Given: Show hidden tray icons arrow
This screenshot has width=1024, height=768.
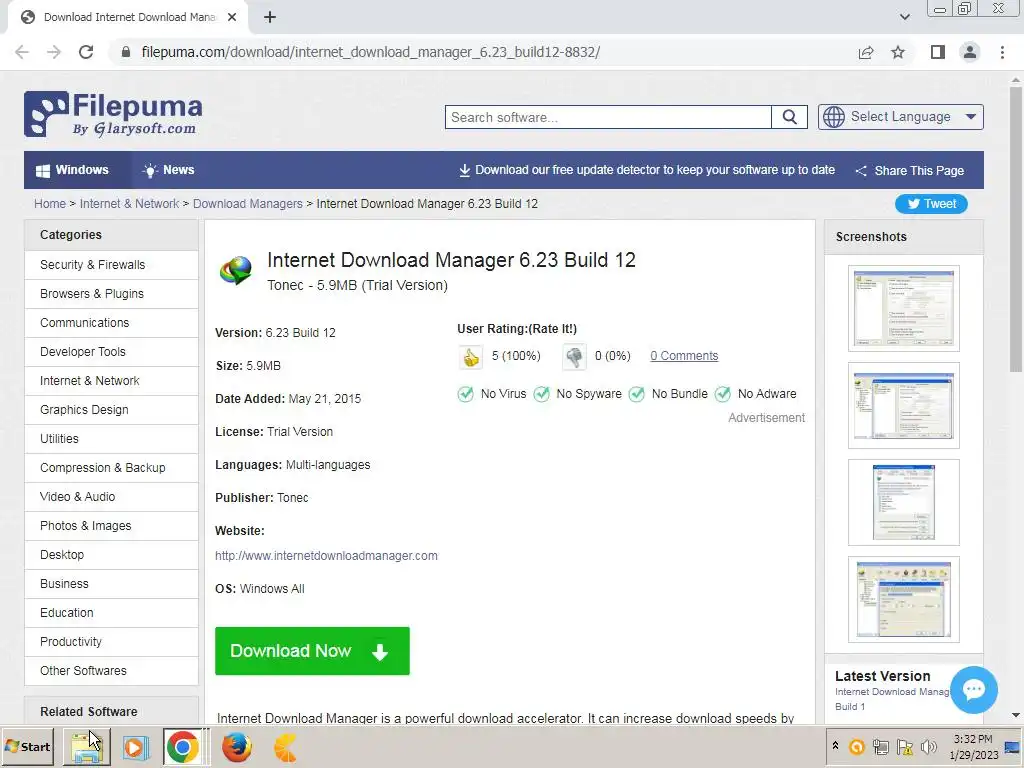Looking at the screenshot, I should [835, 746].
